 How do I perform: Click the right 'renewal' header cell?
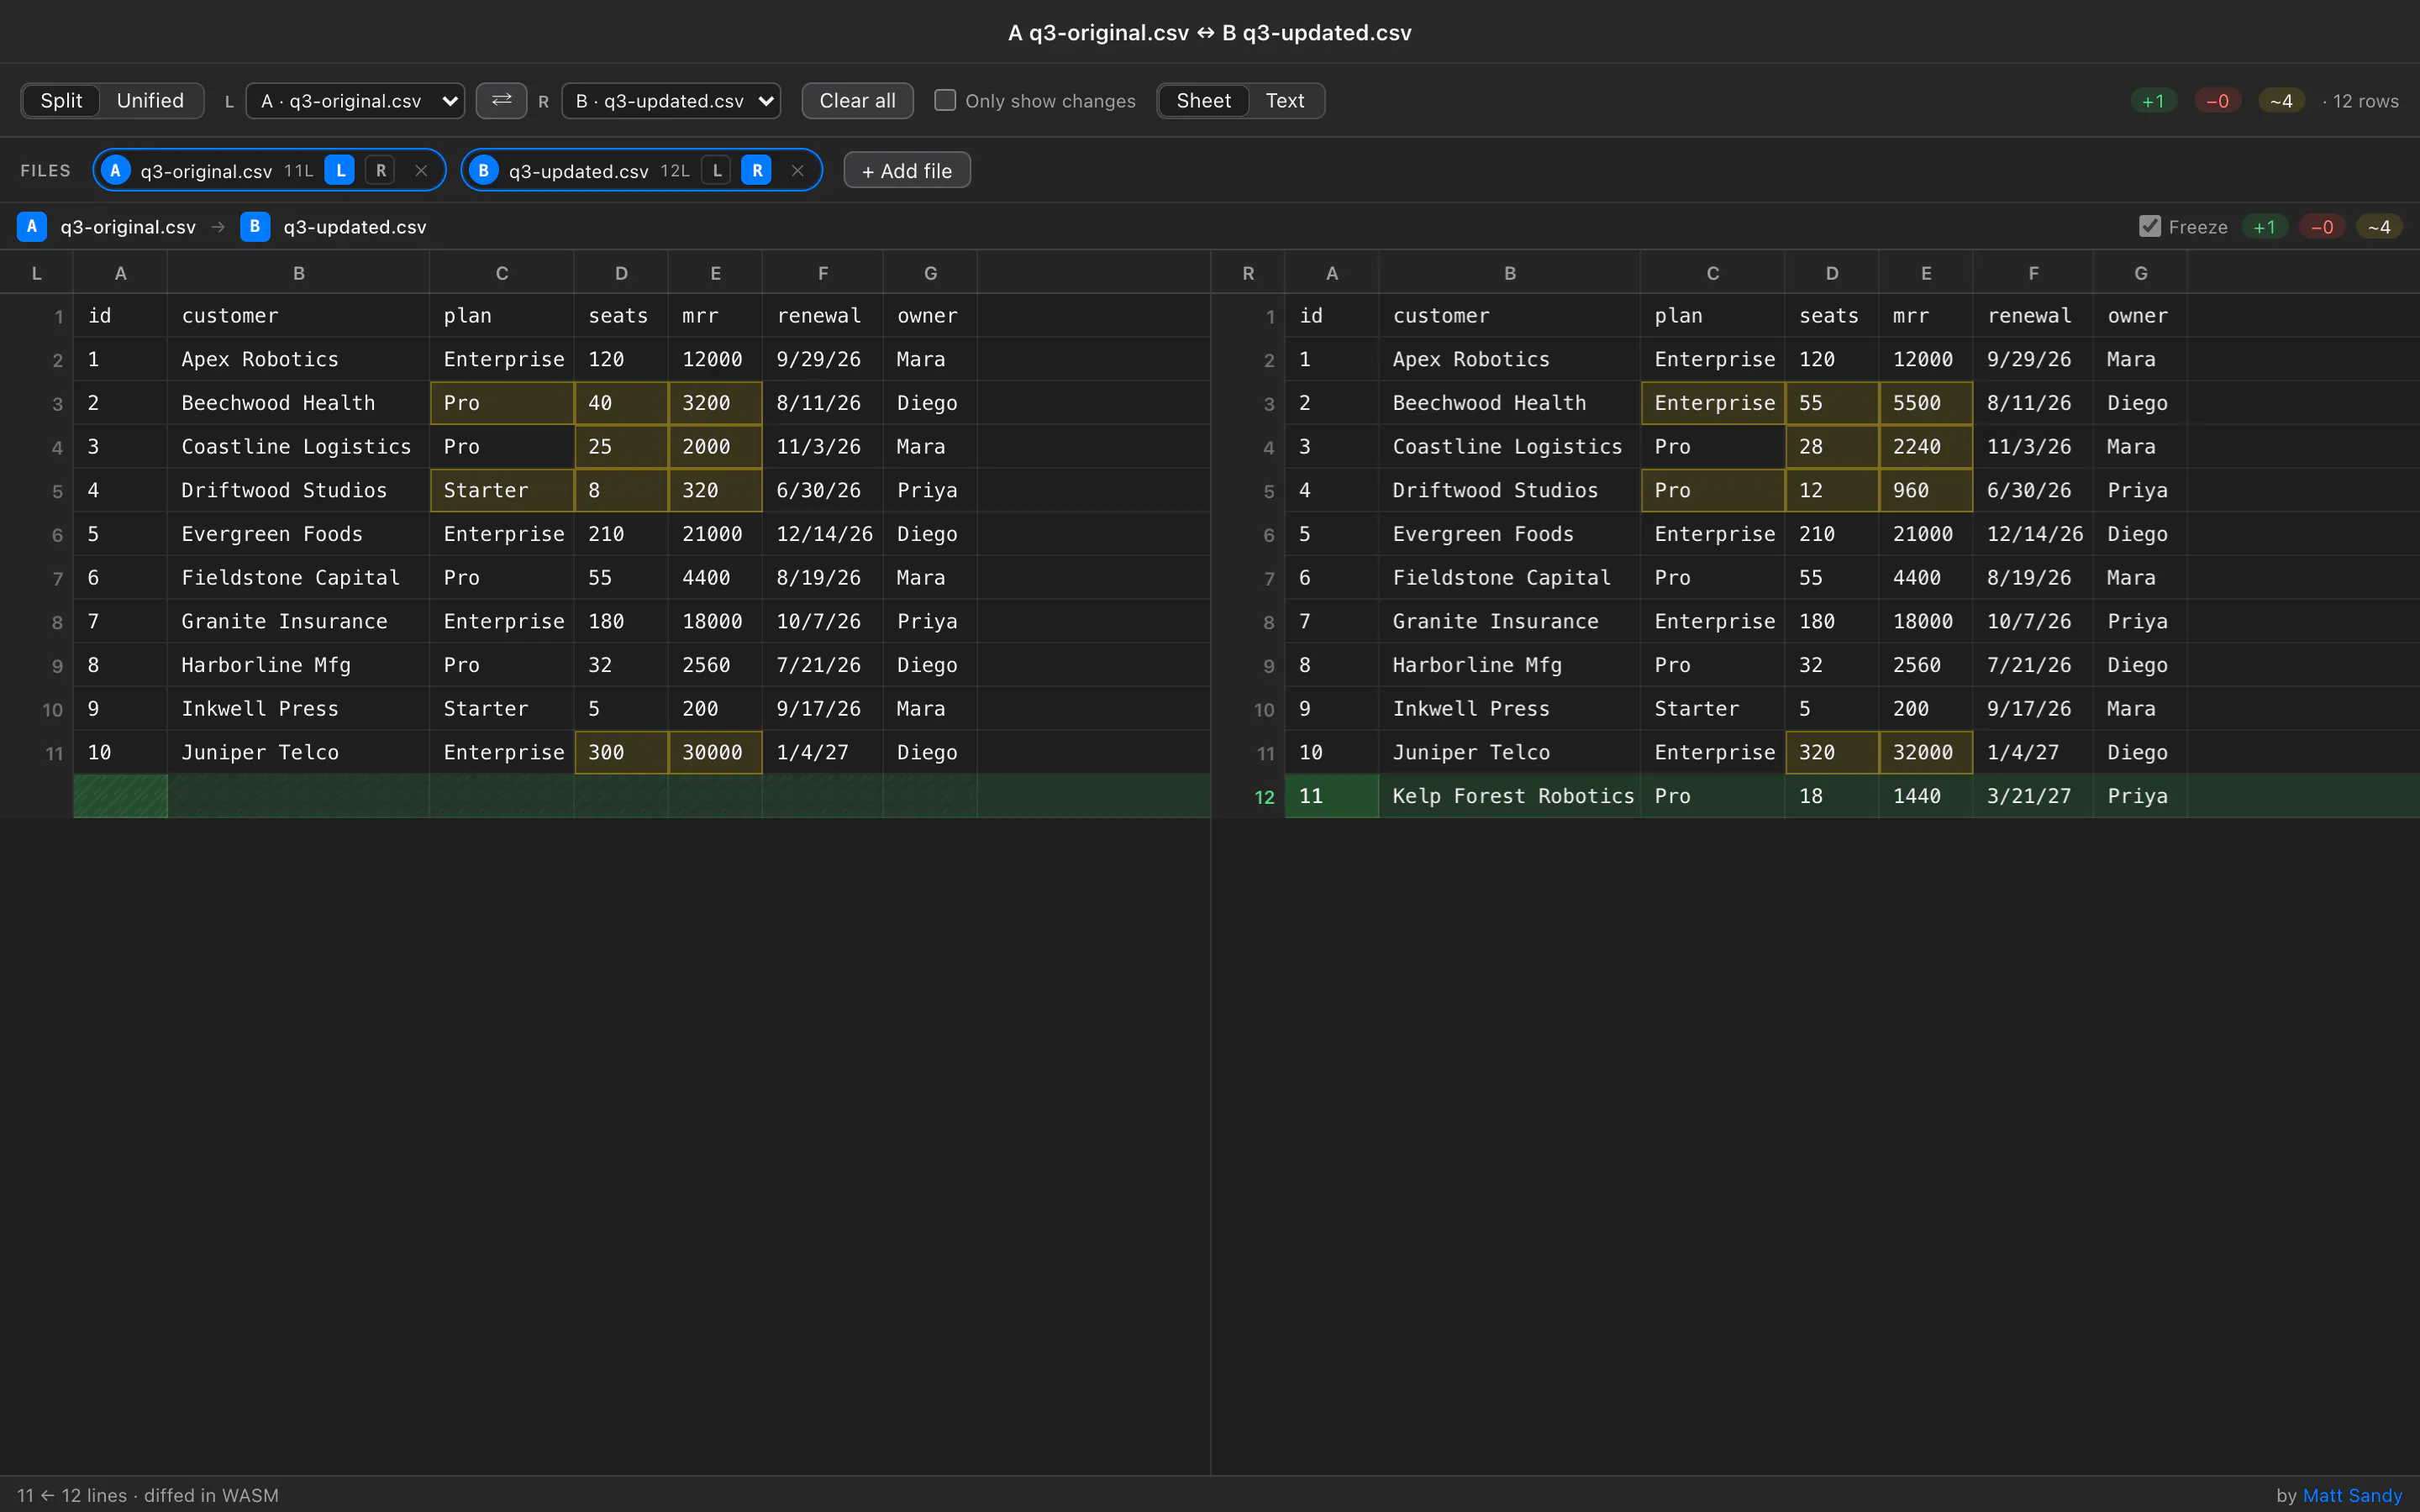click(x=2033, y=316)
